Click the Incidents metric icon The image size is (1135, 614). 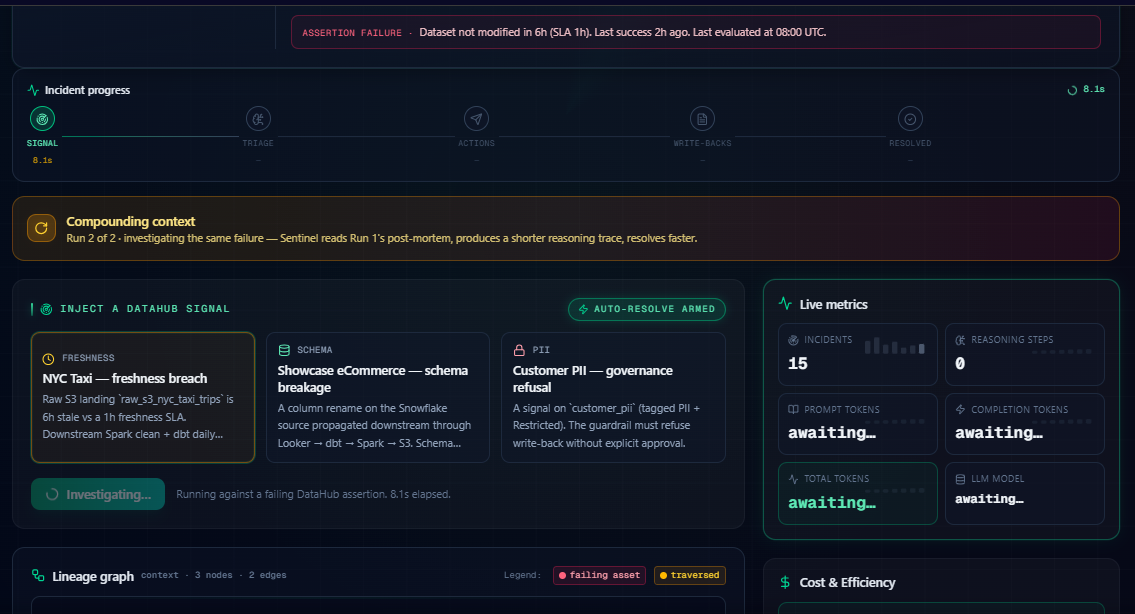coord(793,340)
